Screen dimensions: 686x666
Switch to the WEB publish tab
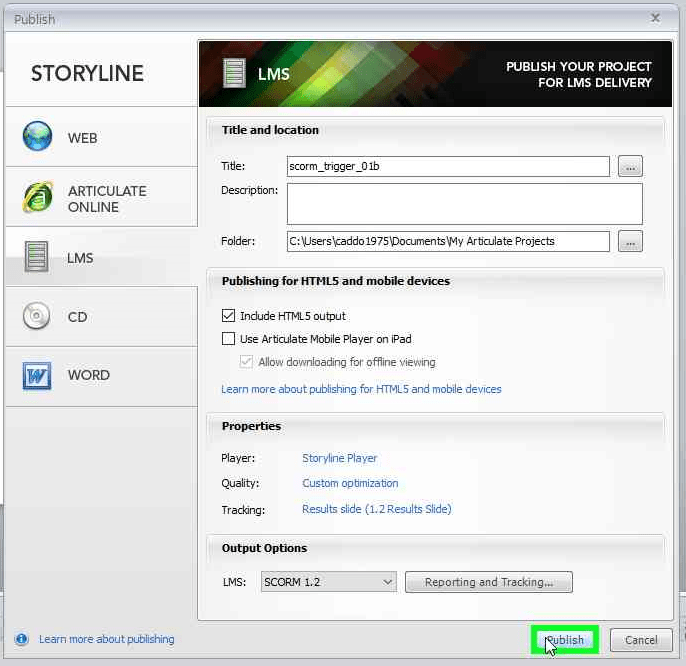[x=102, y=137]
